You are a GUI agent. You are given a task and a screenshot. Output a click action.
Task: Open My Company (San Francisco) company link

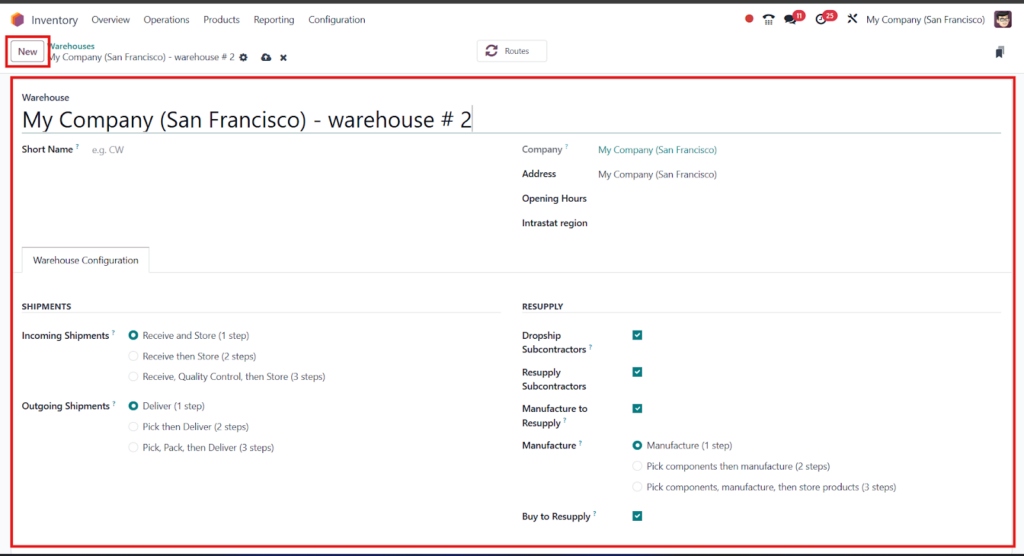pos(657,150)
